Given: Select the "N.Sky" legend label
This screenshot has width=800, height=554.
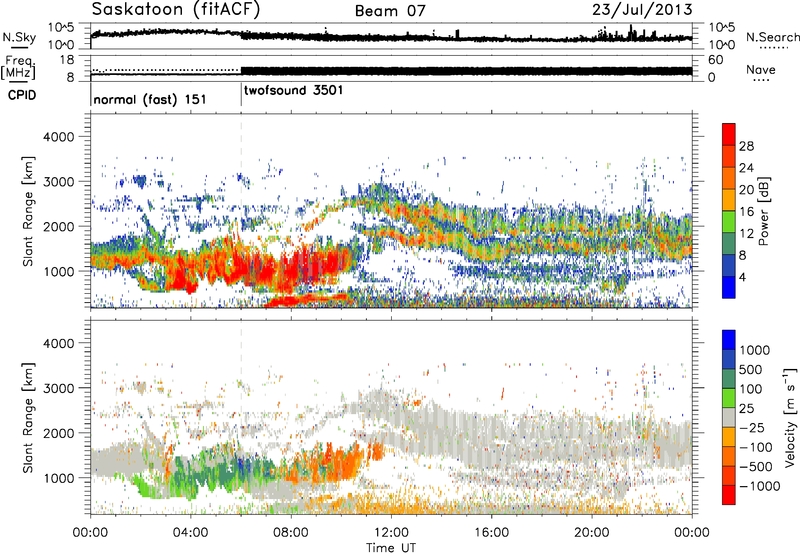Looking at the screenshot, I should (x=19, y=37).
